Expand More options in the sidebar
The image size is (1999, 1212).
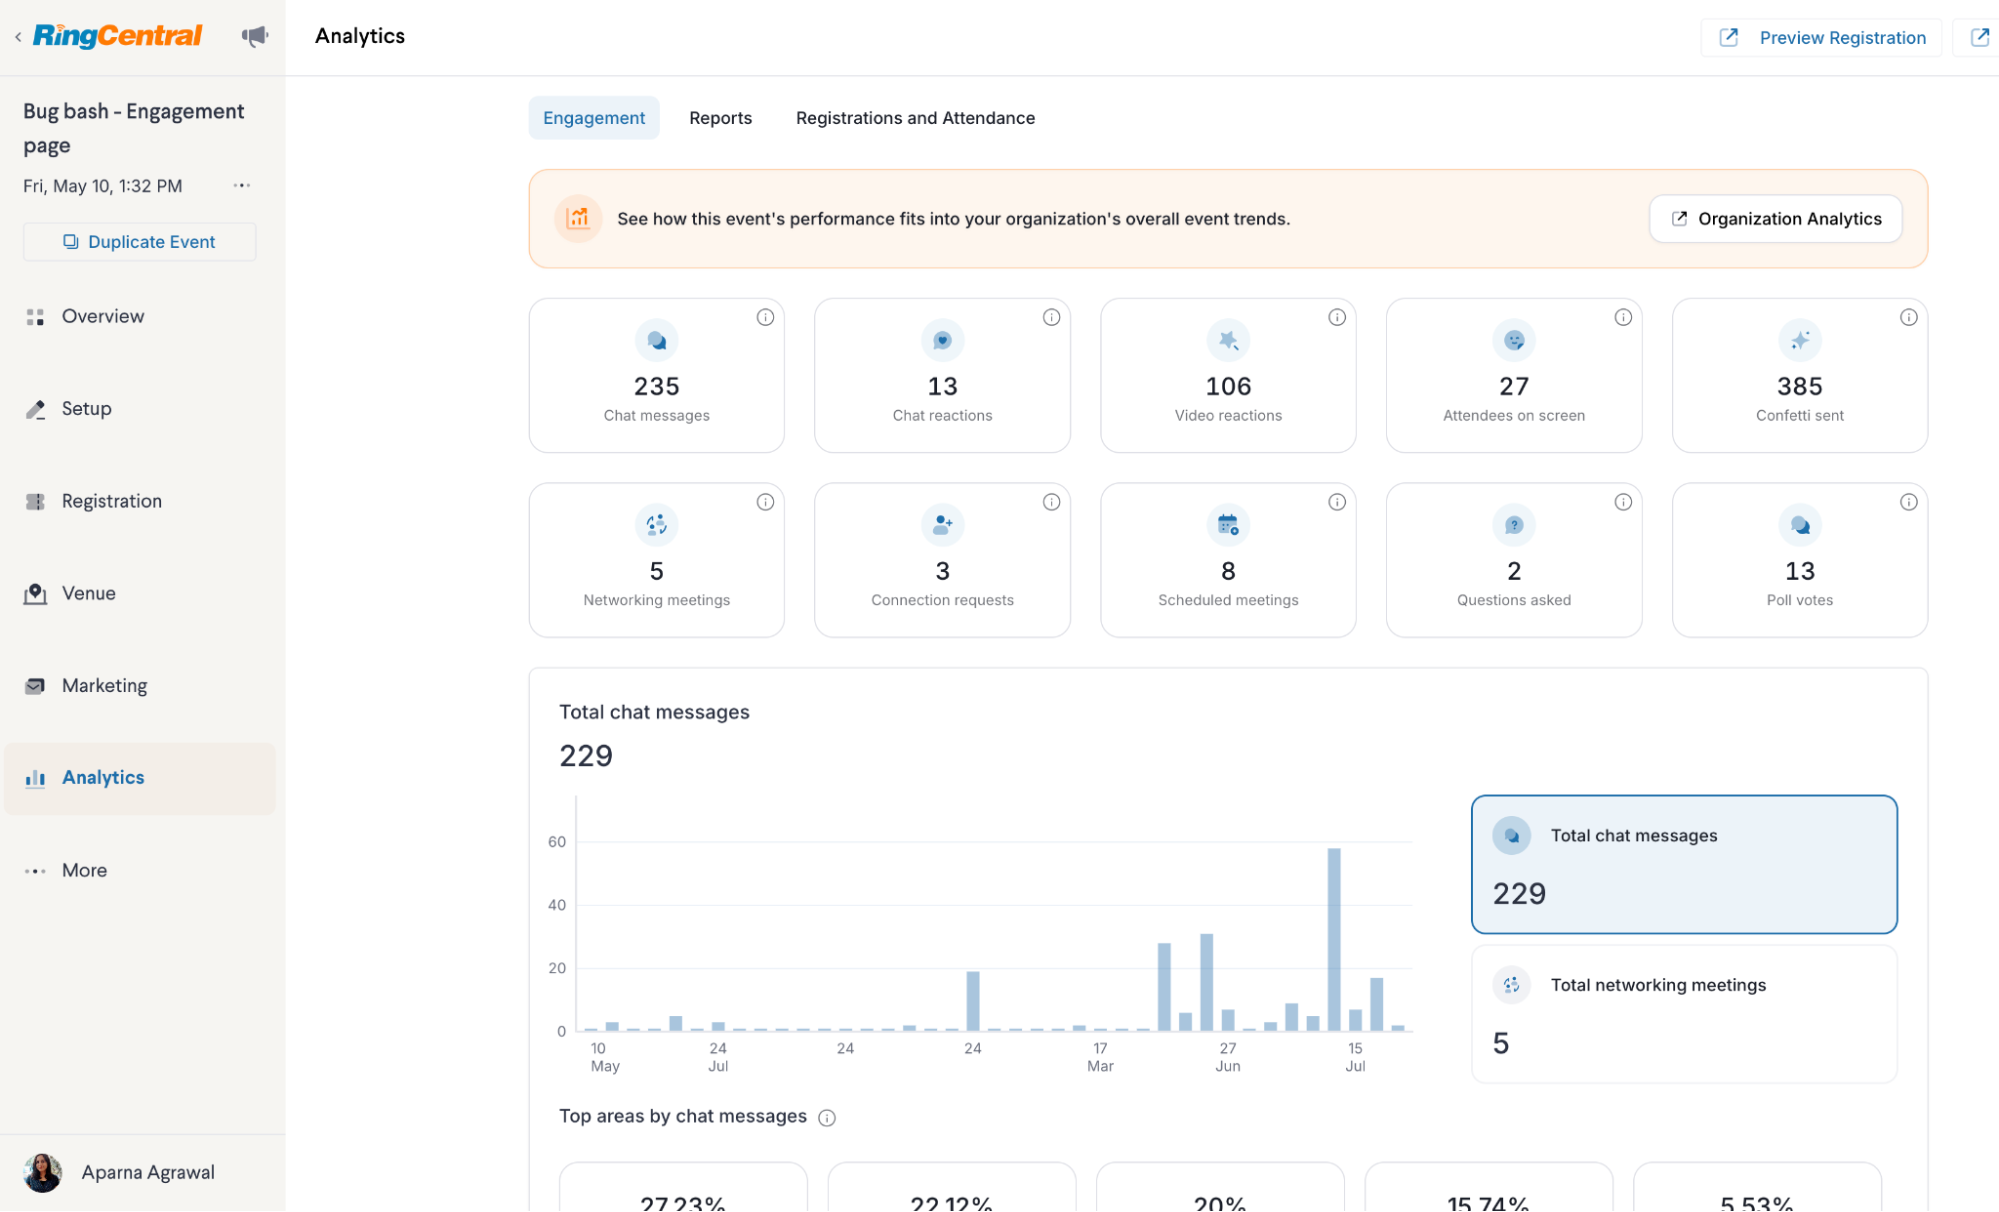pos(140,871)
